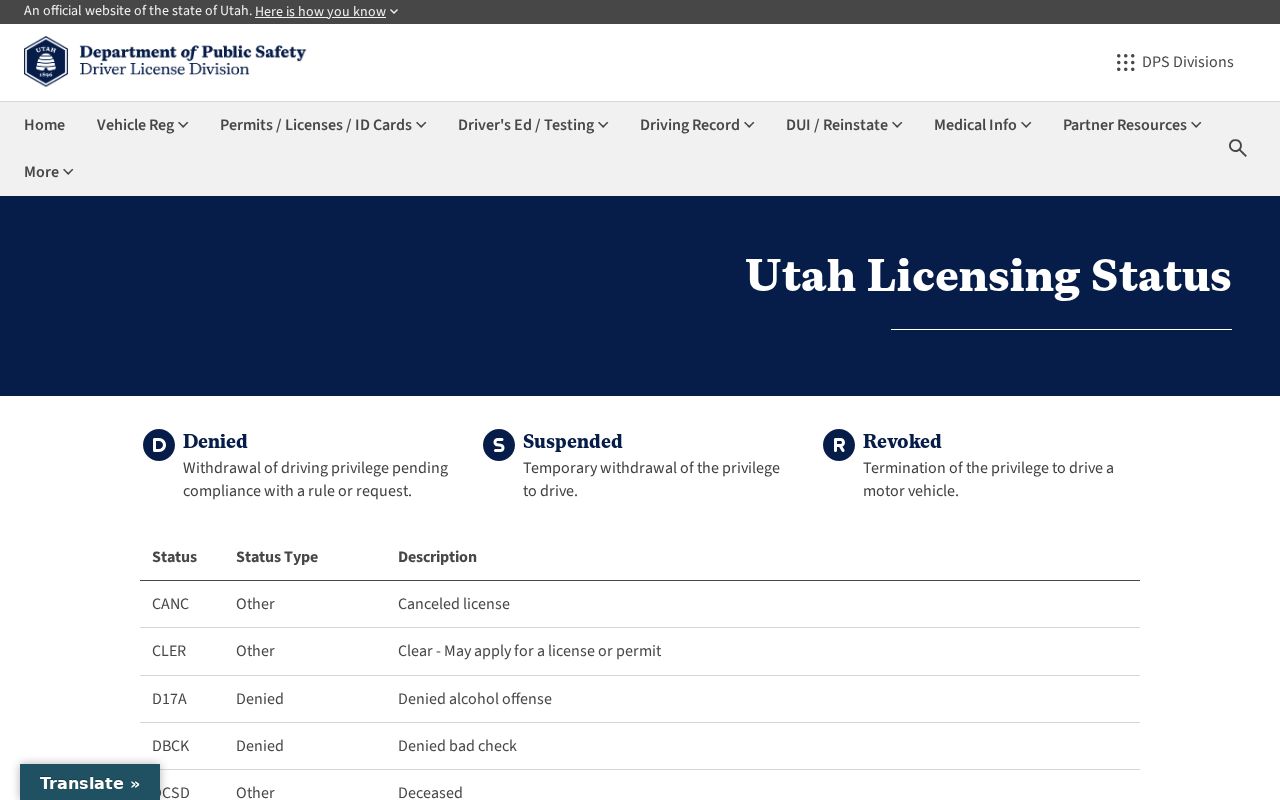The width and height of the screenshot is (1280, 800).
Task: Go to the Home page
Action: click(x=44, y=125)
